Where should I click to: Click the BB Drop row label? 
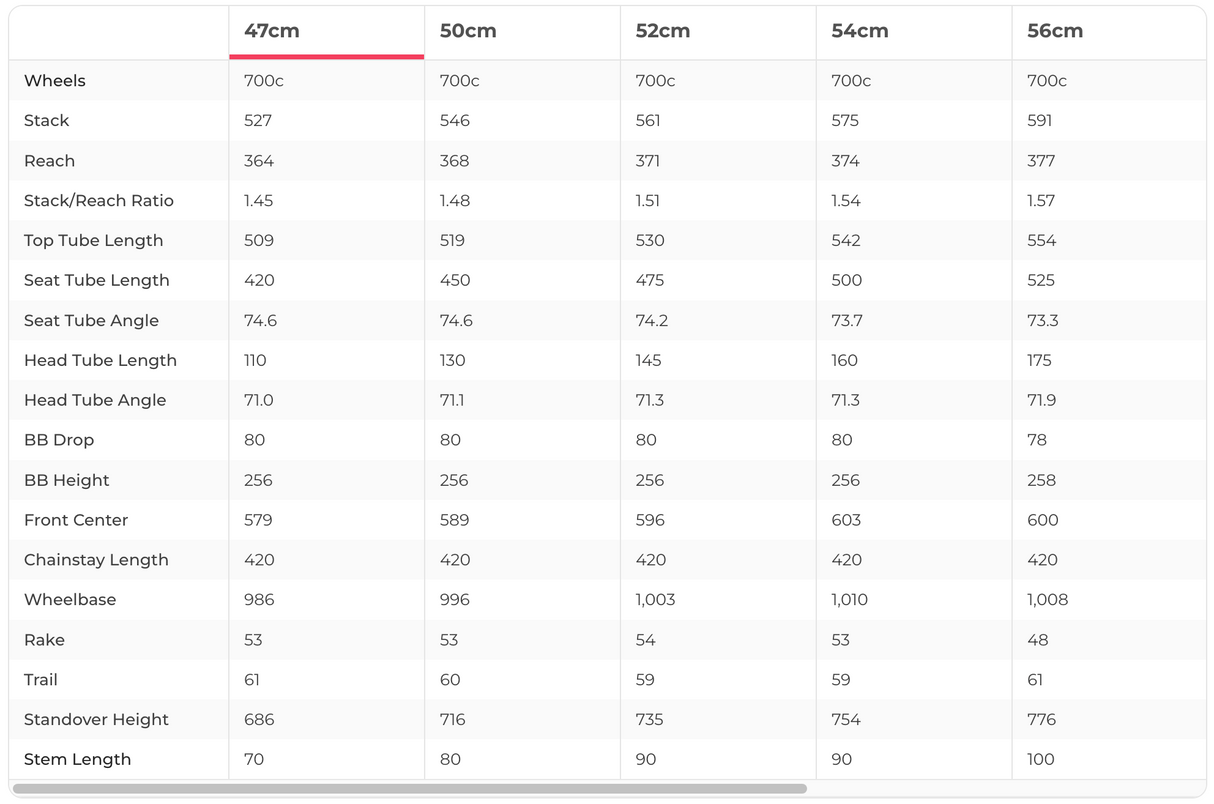(59, 440)
